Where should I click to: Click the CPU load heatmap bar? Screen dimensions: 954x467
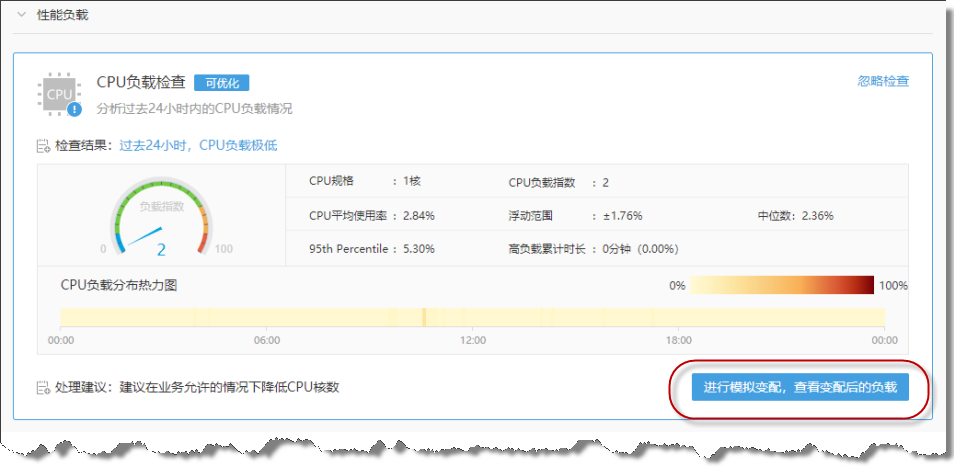point(472,317)
